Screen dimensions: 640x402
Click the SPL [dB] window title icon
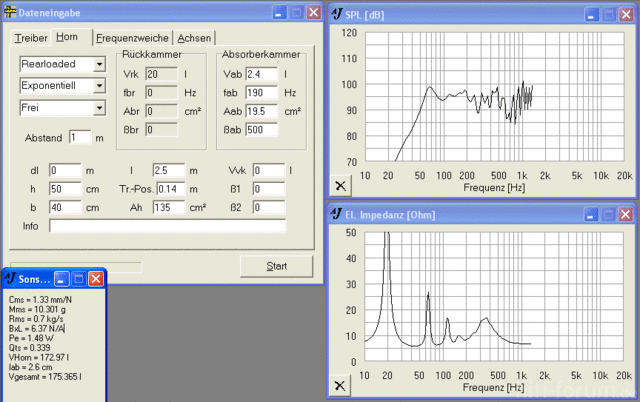point(337,14)
